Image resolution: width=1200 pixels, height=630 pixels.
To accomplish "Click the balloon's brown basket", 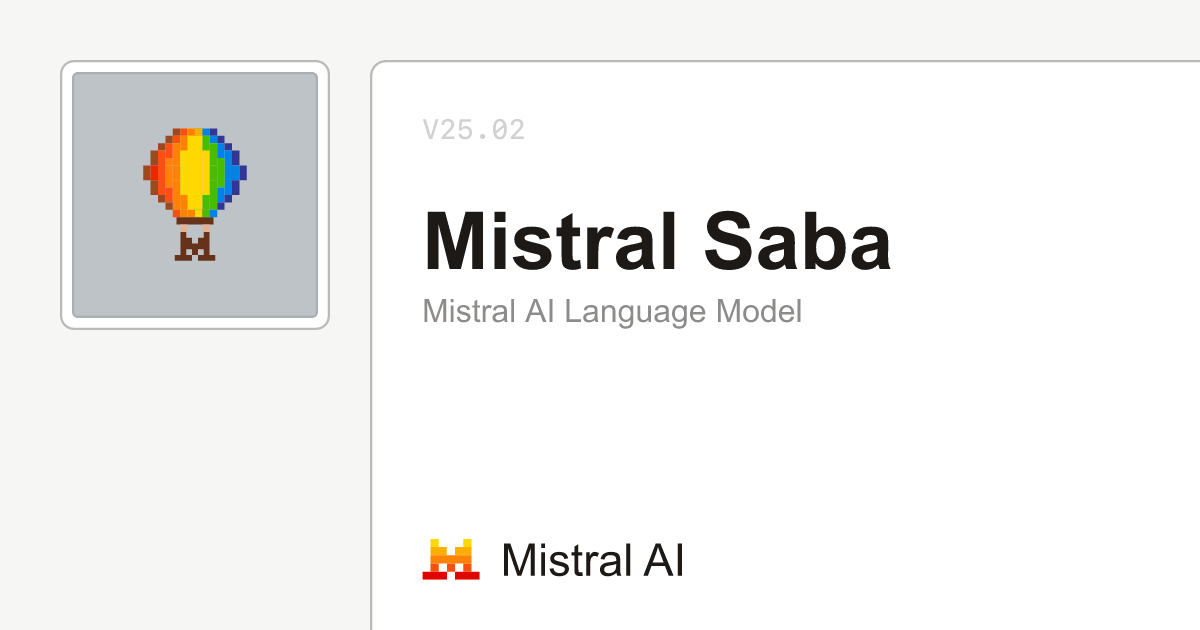I will coord(195,245).
